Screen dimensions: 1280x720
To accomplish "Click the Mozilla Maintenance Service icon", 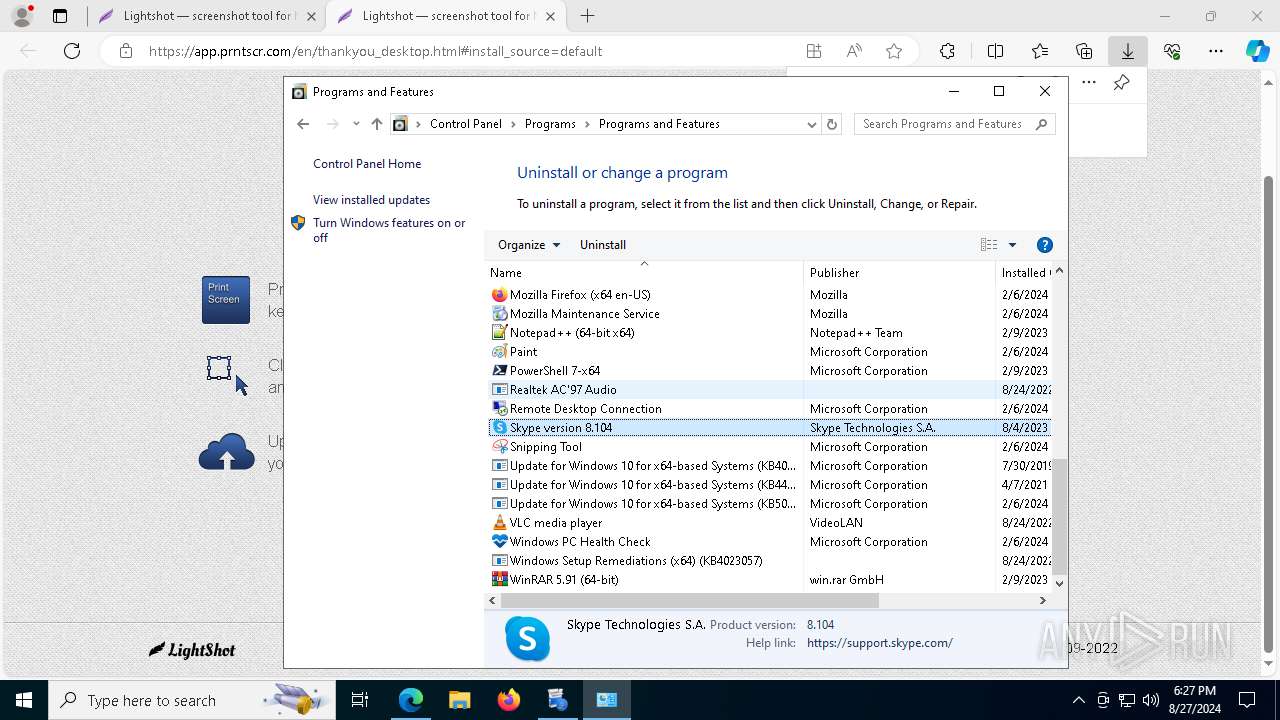I will tap(500, 314).
